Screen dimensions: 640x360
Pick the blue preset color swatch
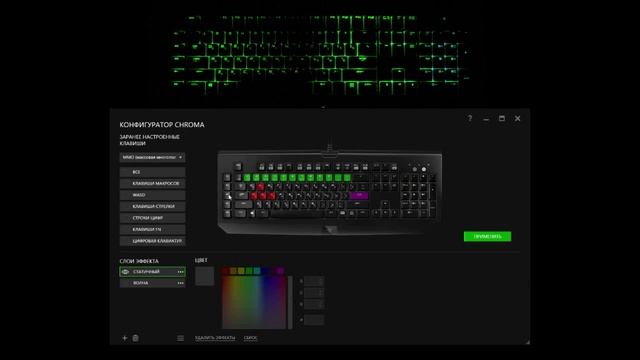pyautogui.click(x=264, y=271)
